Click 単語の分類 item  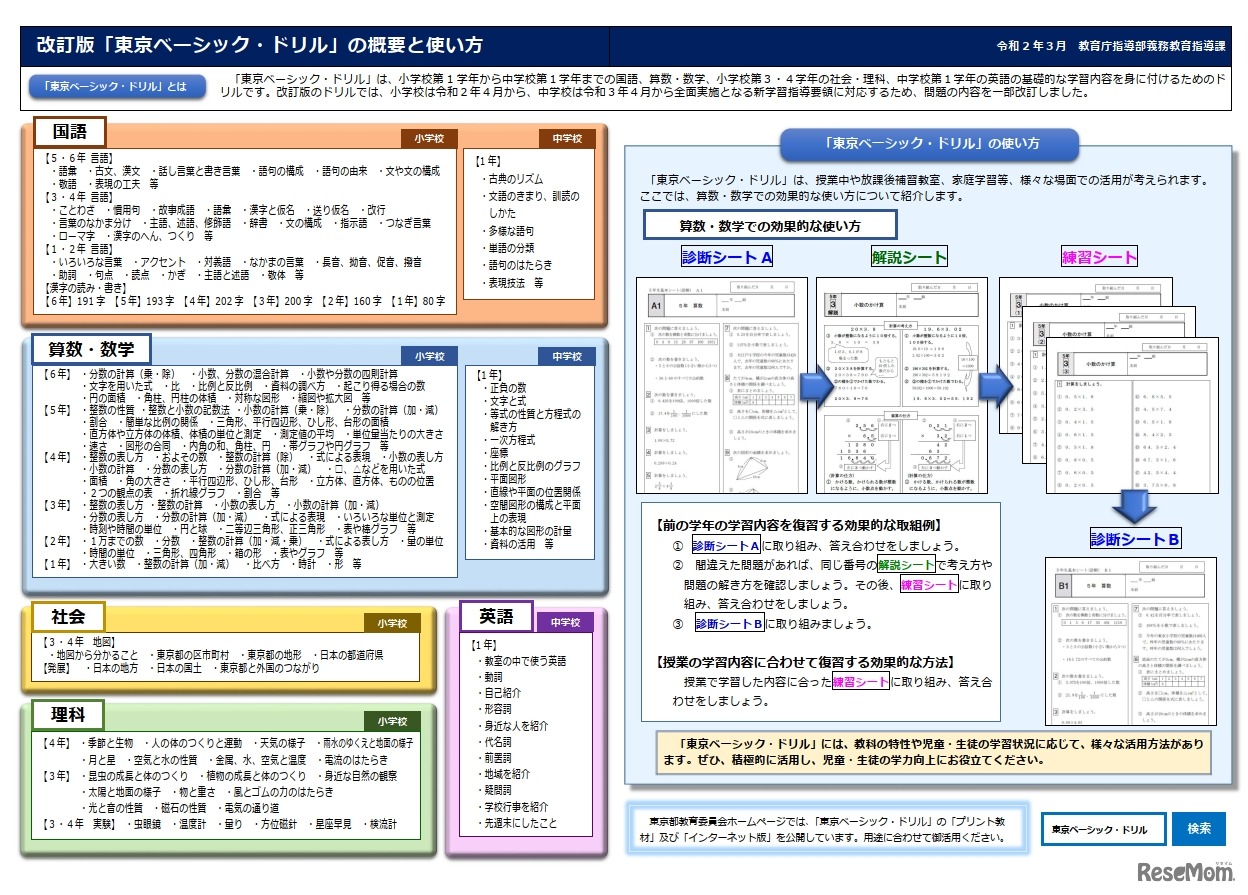click(x=511, y=248)
